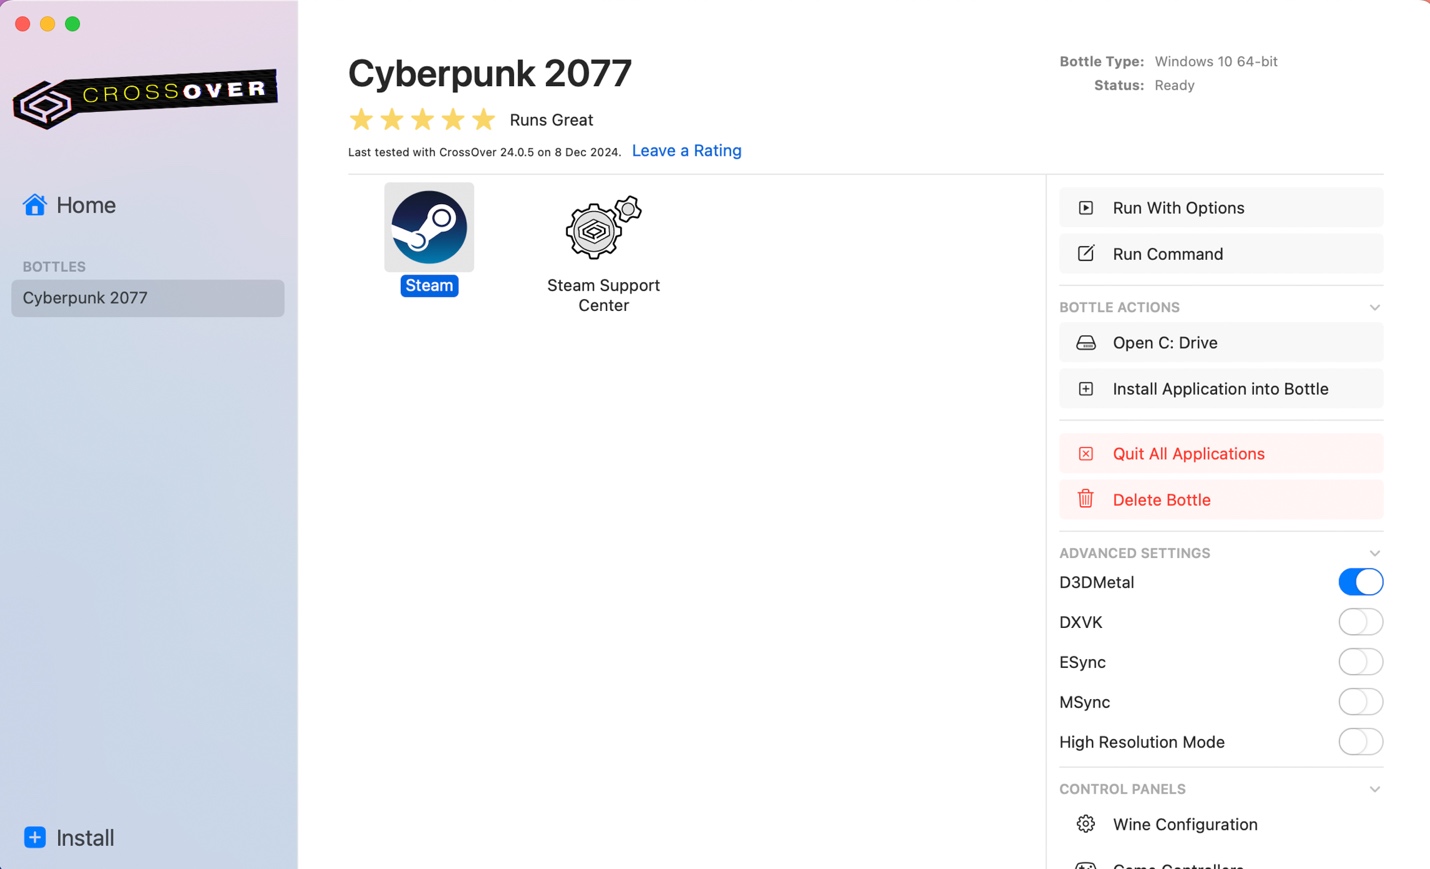Click Wine Configuration label
This screenshot has width=1430, height=869.
click(1185, 825)
